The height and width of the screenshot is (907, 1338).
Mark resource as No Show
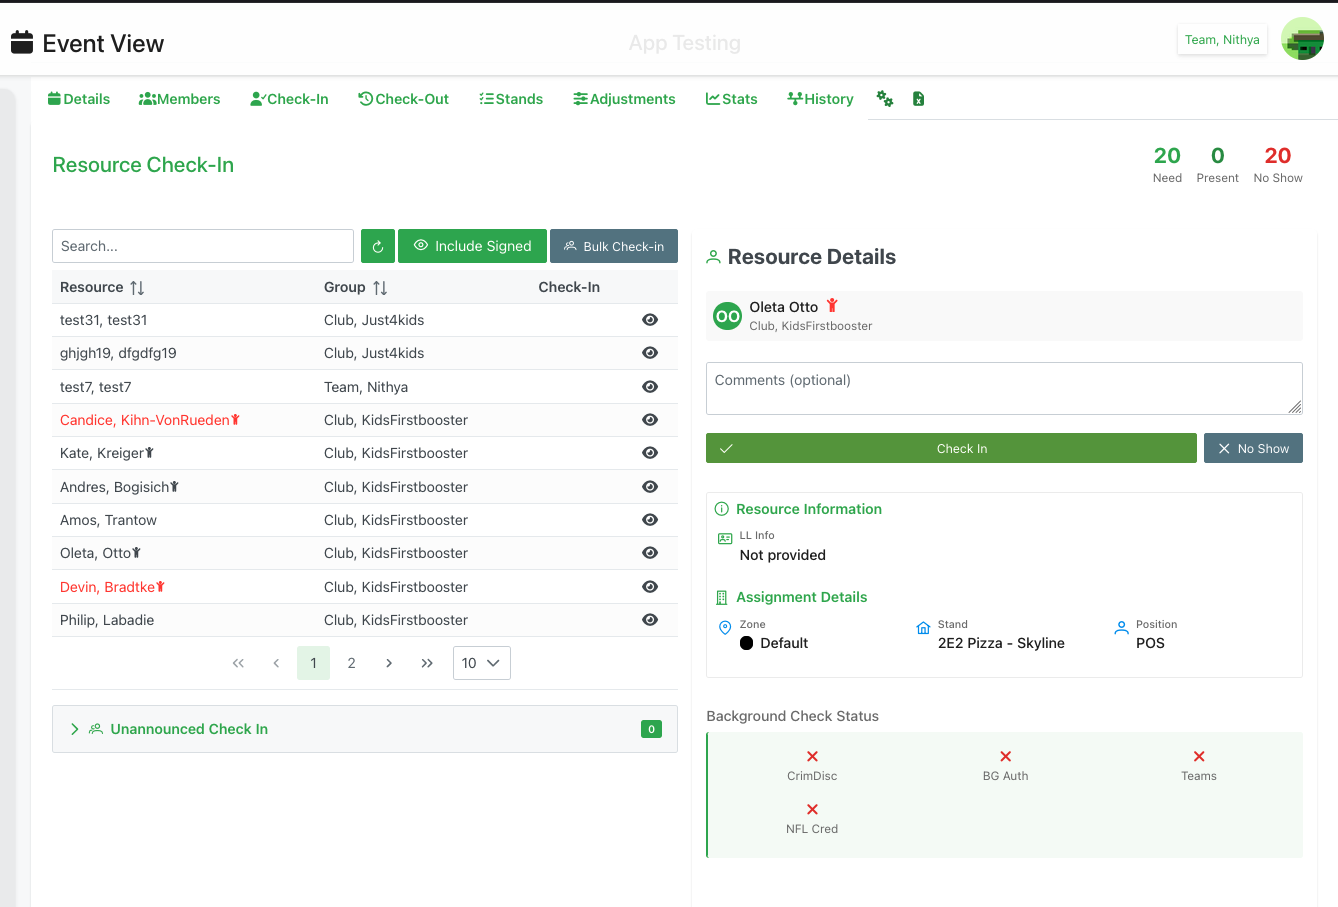1253,449
